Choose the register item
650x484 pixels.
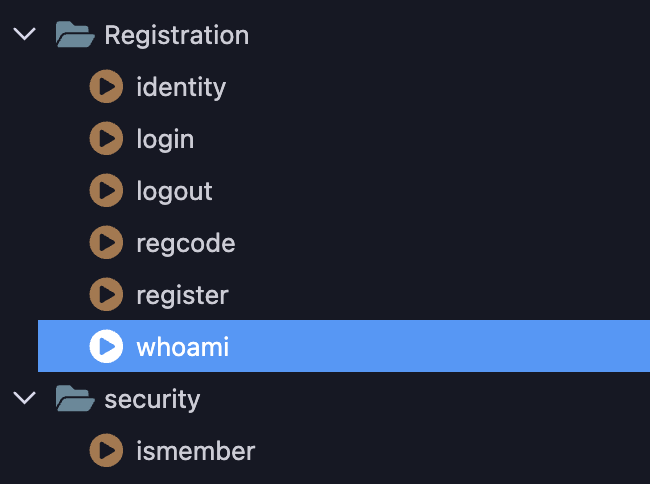182,295
